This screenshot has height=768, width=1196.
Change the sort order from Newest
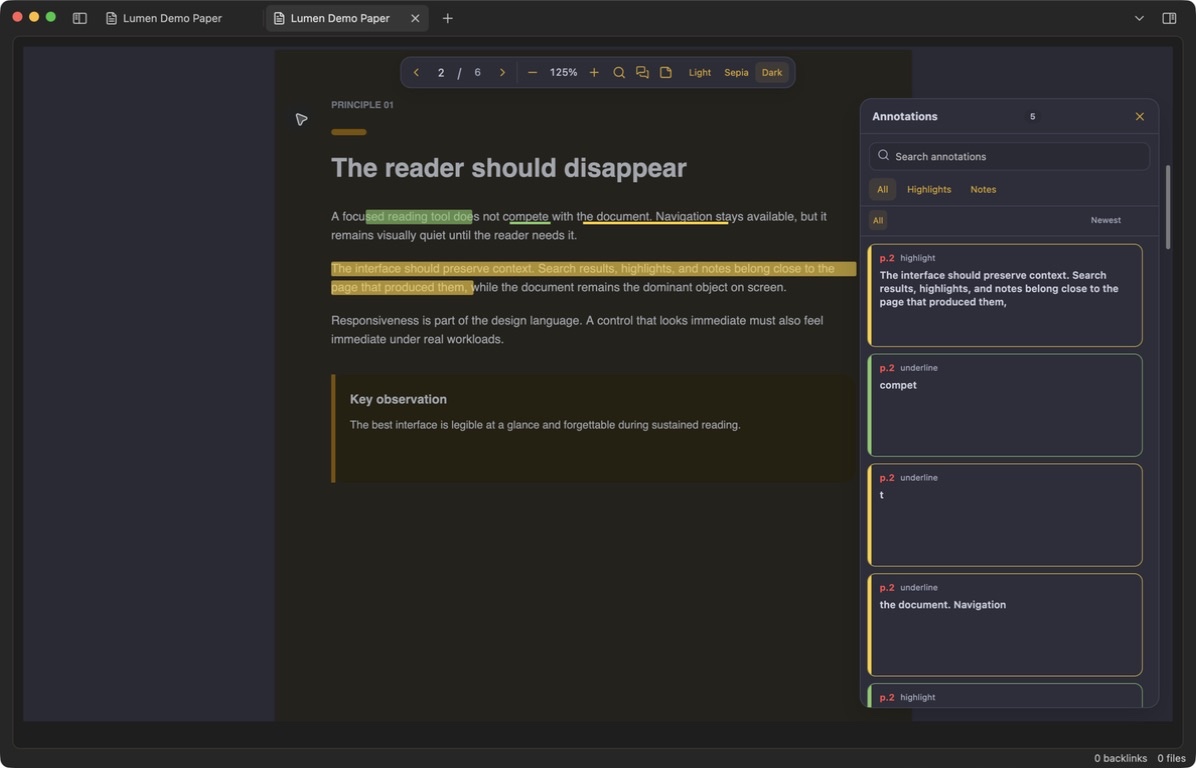(1105, 220)
